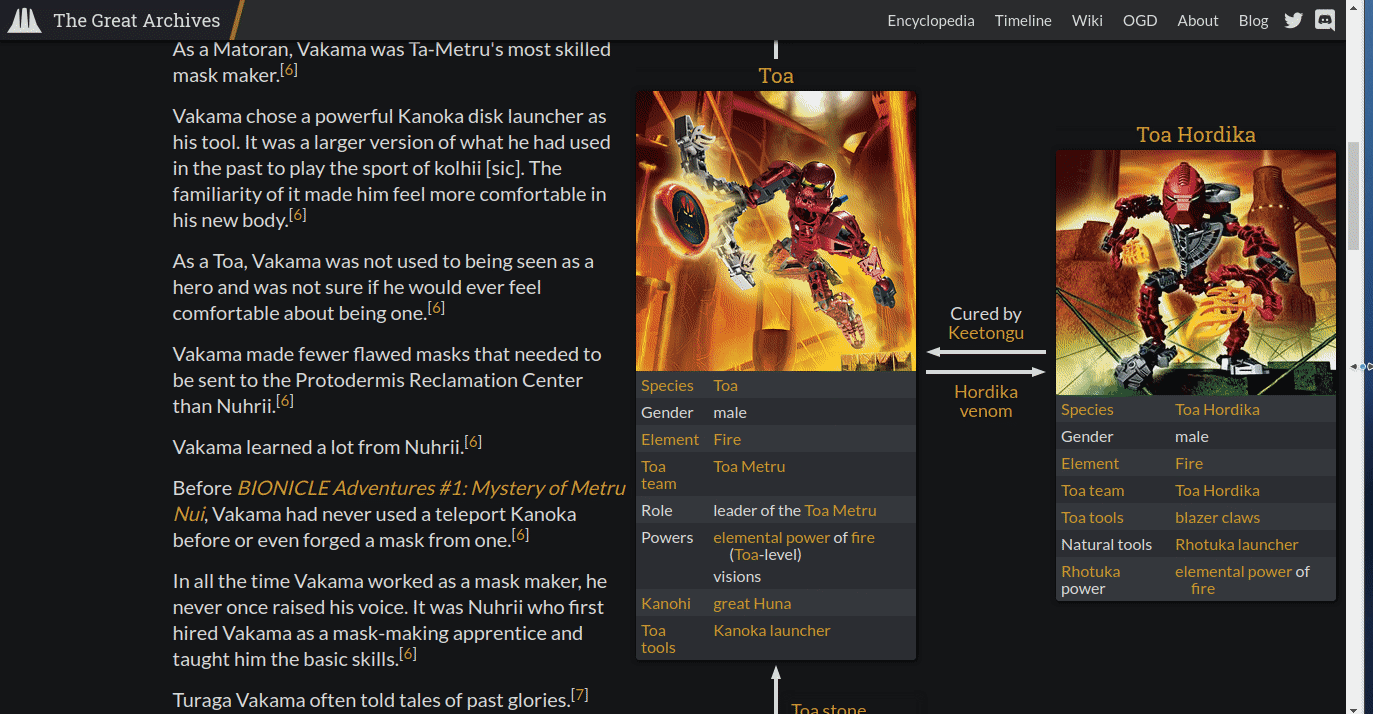Click The Great Archives logo icon
This screenshot has width=1373, height=714.
25,20
